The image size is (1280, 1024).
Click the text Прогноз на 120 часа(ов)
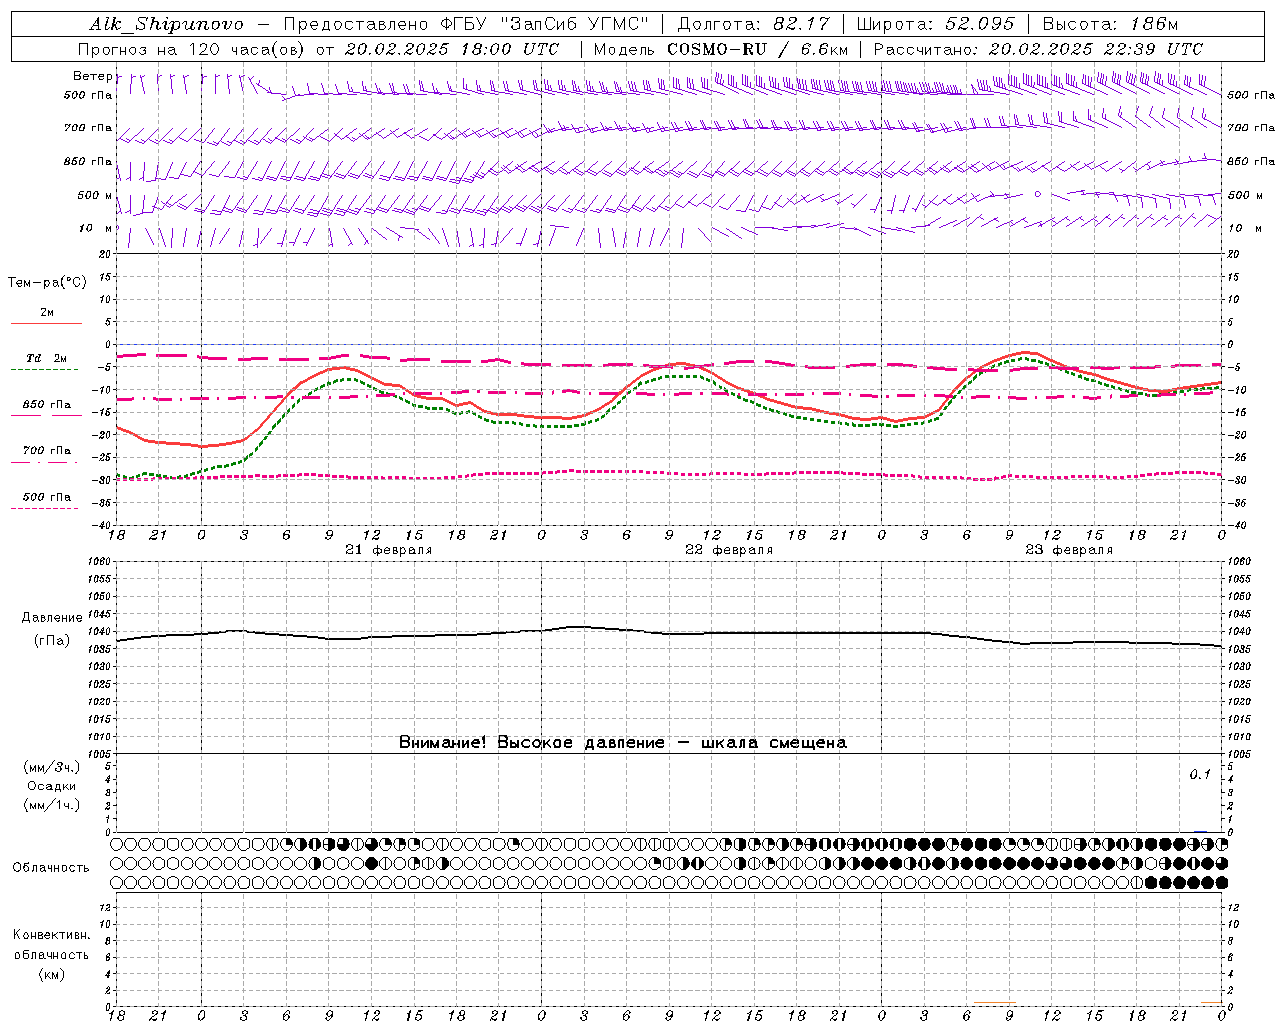pyautogui.click(x=192, y=49)
